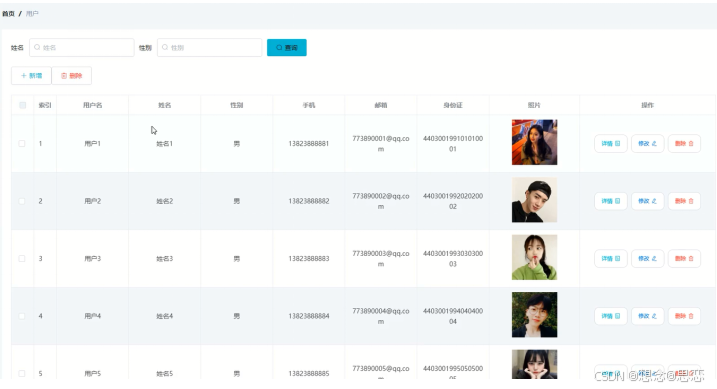Click the 手机 column header
Screen dimensions: 717x389
[309, 105]
